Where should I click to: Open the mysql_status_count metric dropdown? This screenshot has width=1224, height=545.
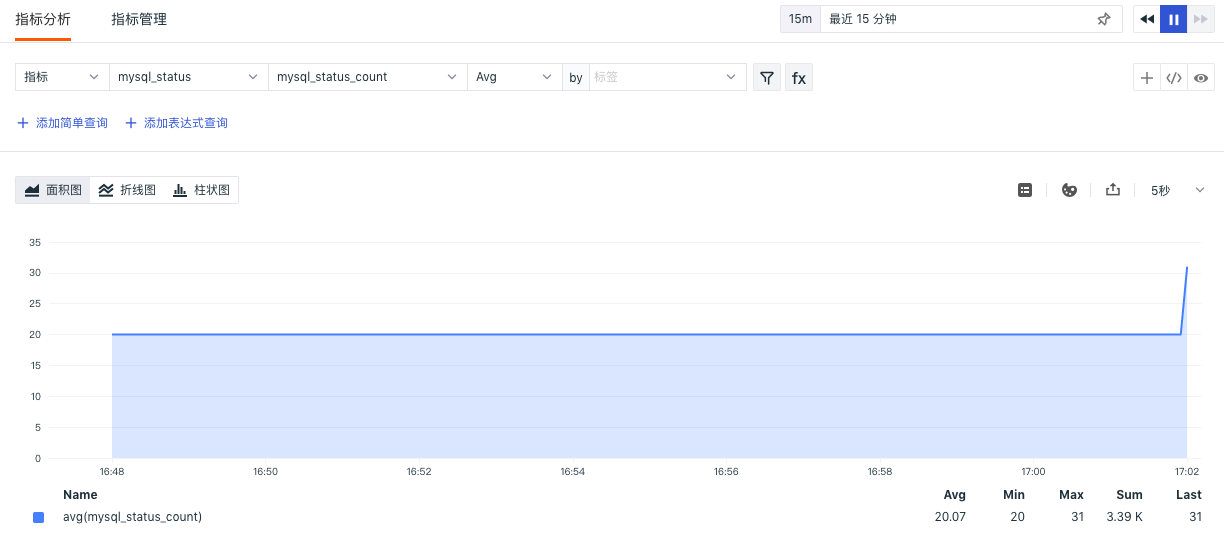pyautogui.click(x=367, y=77)
